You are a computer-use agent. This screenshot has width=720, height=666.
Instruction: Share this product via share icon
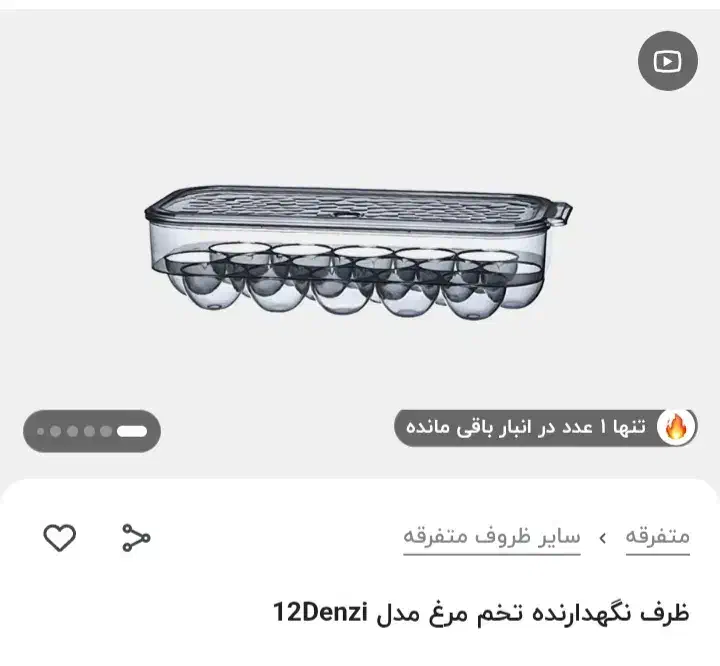(x=136, y=537)
